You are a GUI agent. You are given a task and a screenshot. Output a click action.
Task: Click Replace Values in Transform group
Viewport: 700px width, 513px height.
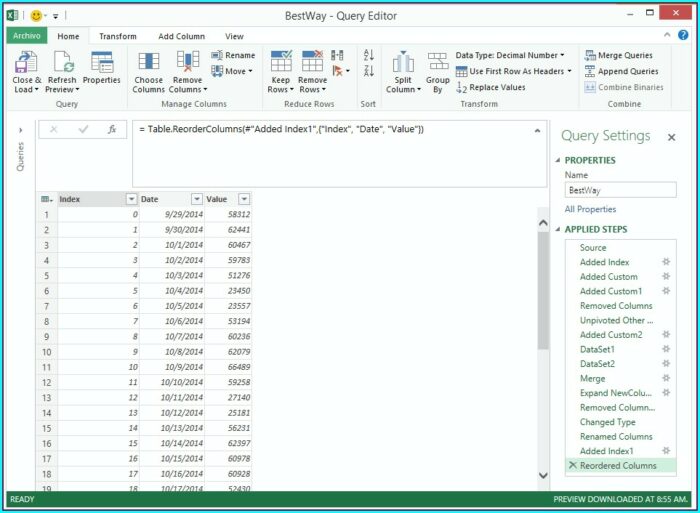tap(491, 88)
